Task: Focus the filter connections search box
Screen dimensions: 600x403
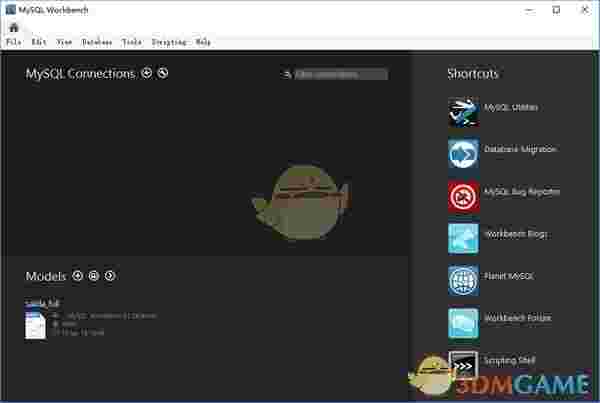Action: 341,74
